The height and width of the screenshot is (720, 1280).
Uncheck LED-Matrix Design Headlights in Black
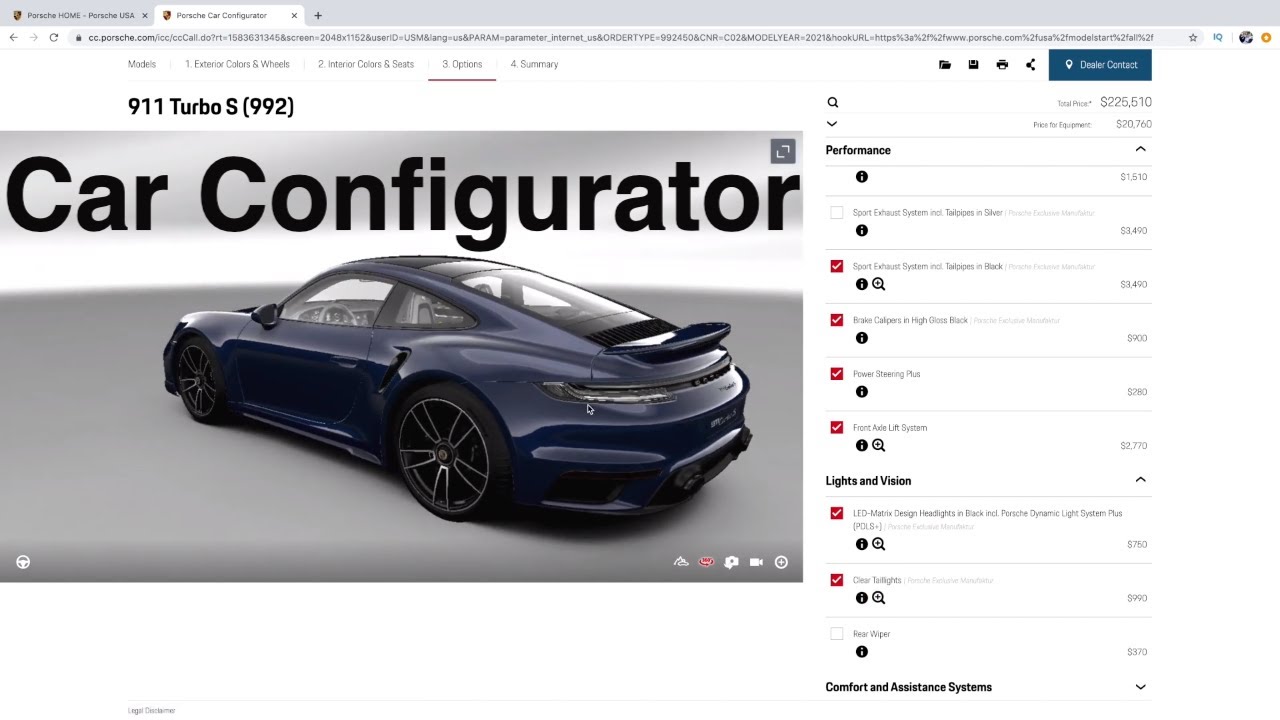tap(837, 513)
